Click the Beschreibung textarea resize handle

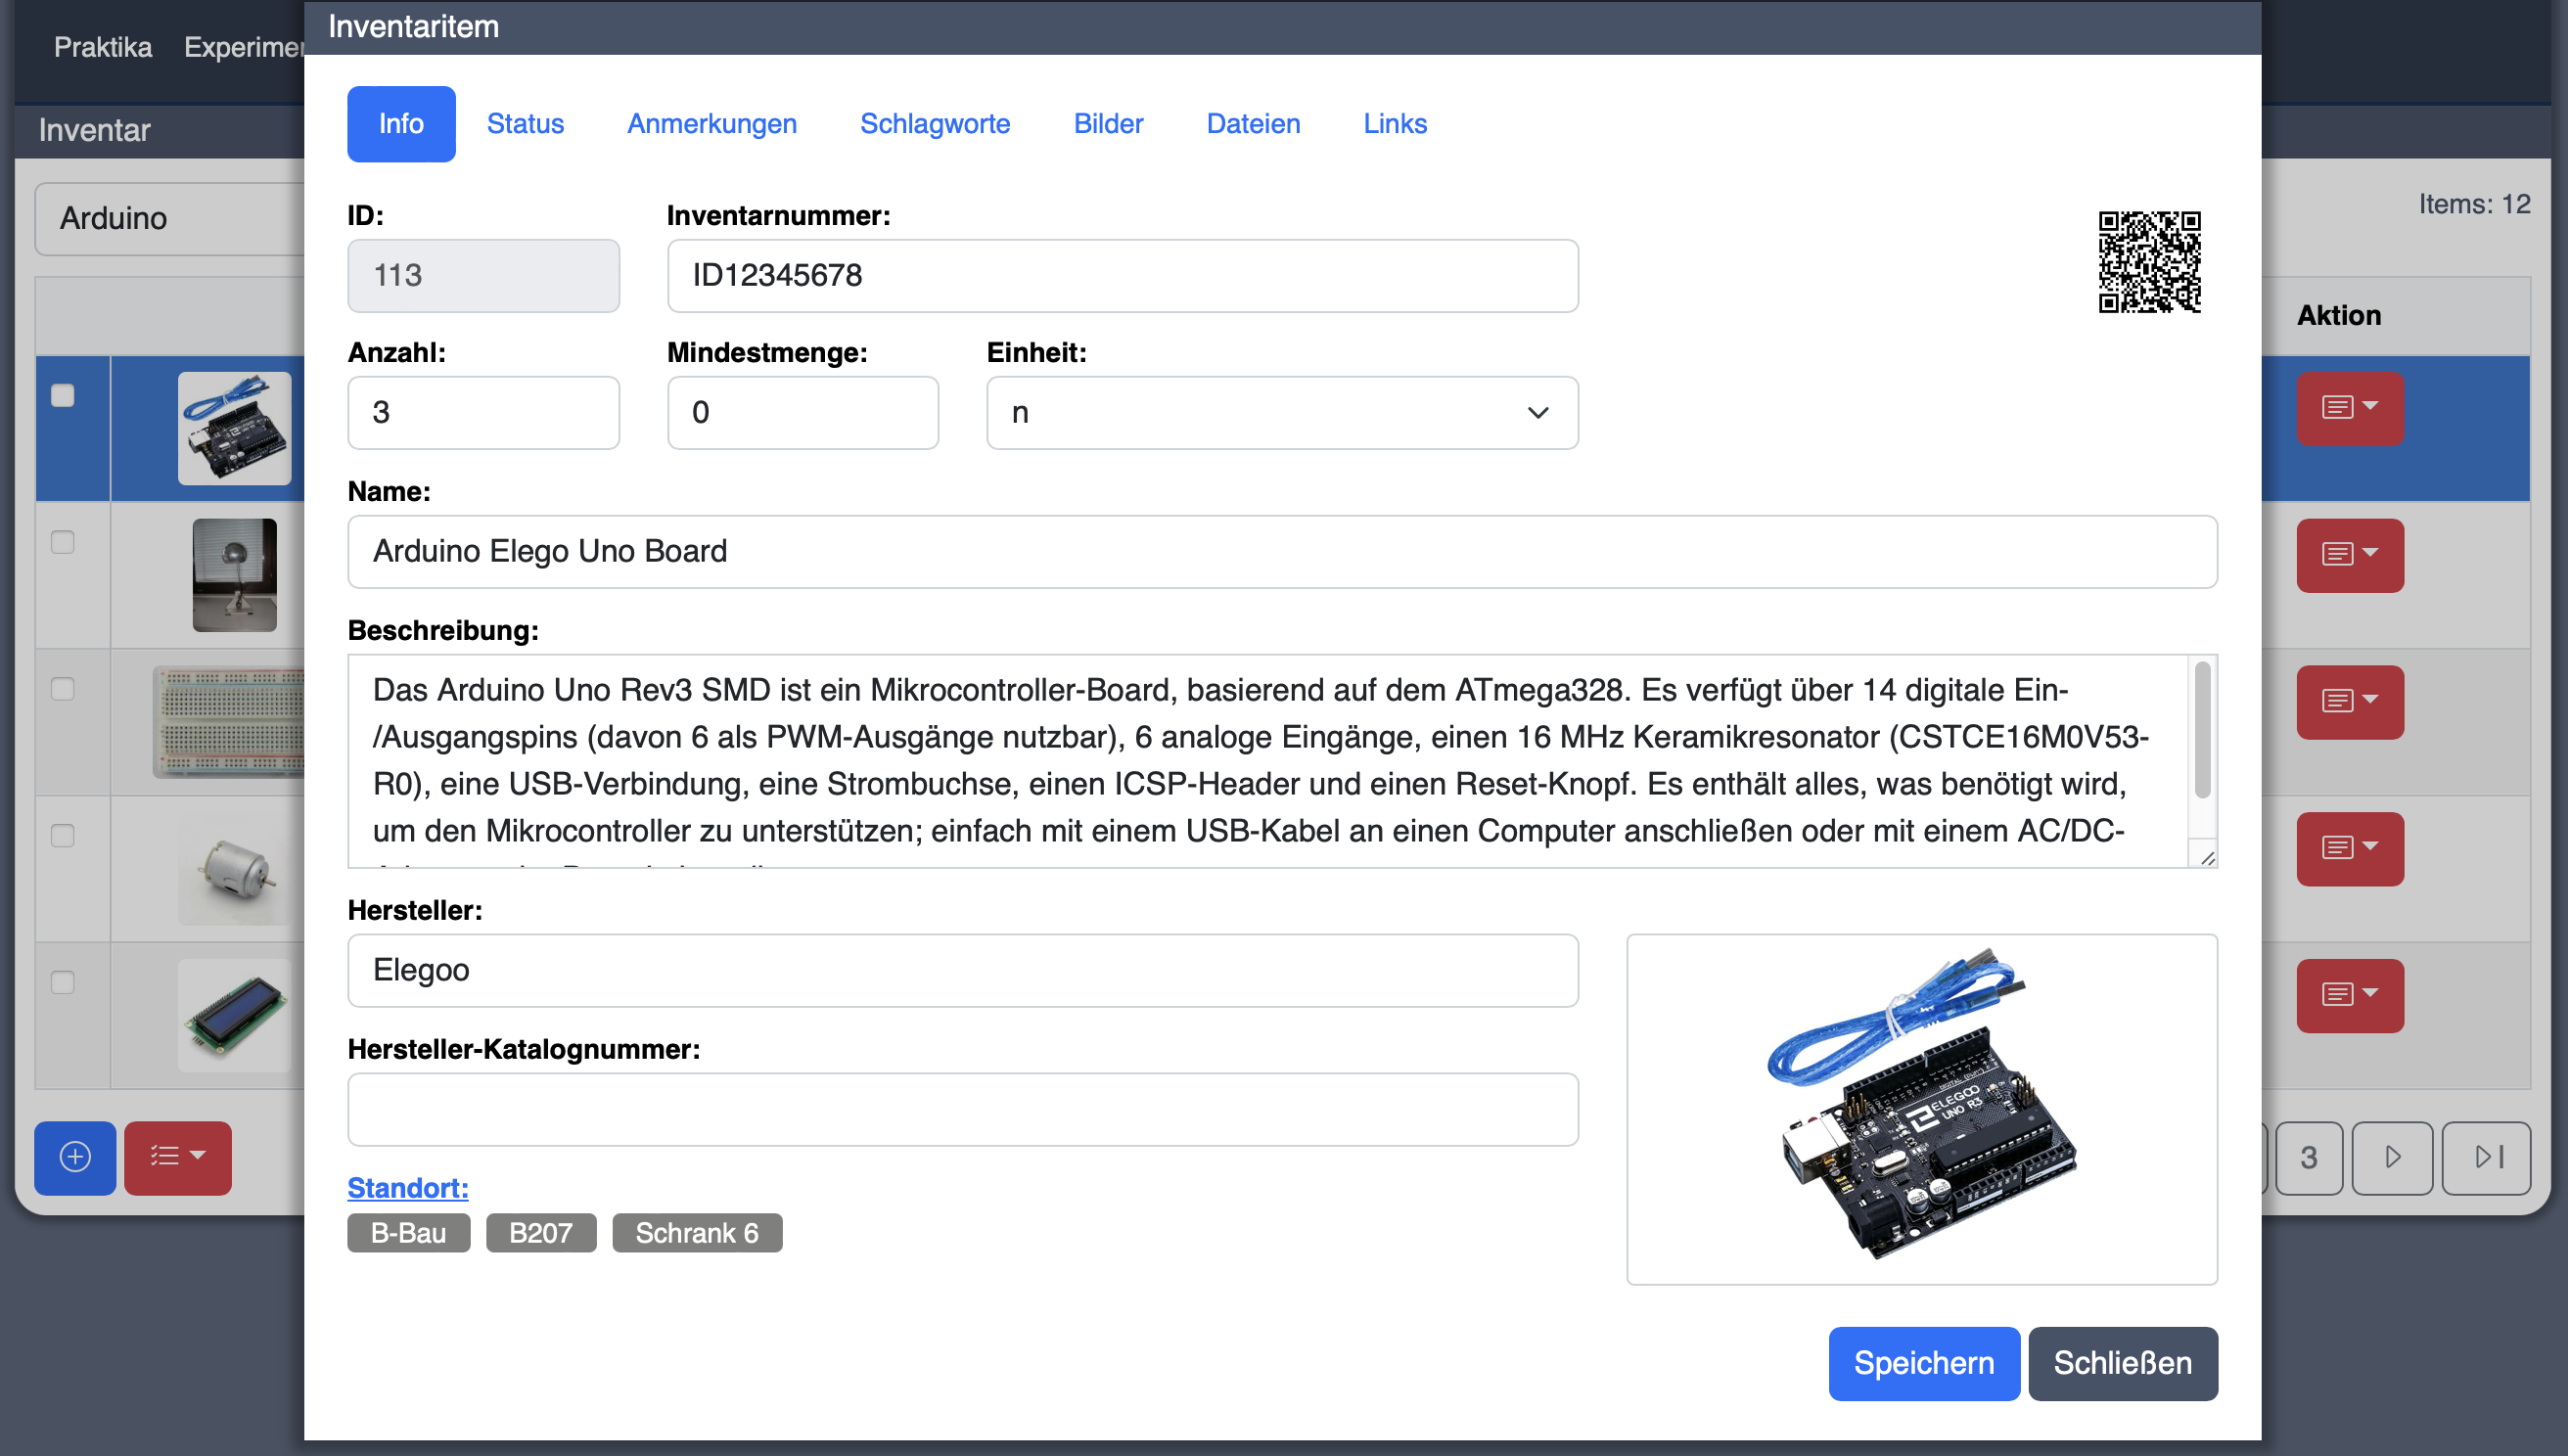tap(2207, 857)
